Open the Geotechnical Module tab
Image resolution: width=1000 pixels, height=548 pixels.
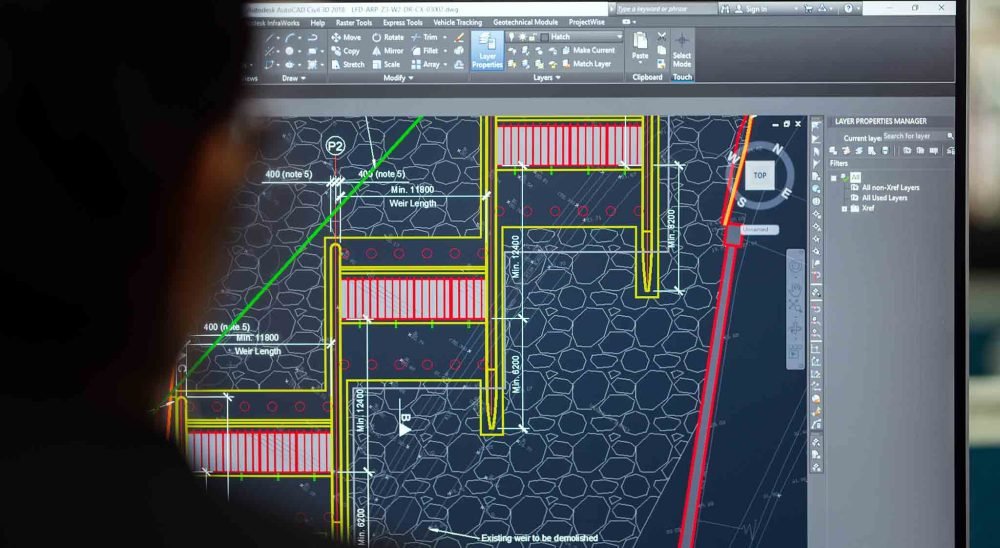(x=525, y=22)
